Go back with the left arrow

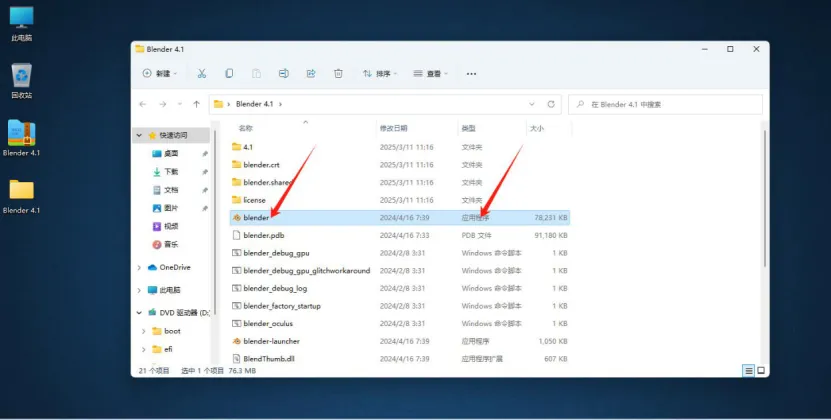(x=143, y=104)
